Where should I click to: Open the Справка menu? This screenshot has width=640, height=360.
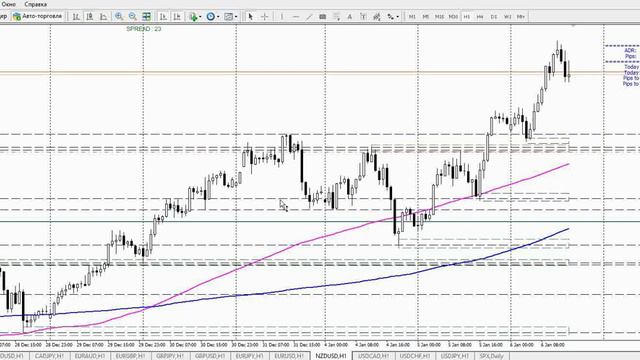pyautogui.click(x=36, y=4)
